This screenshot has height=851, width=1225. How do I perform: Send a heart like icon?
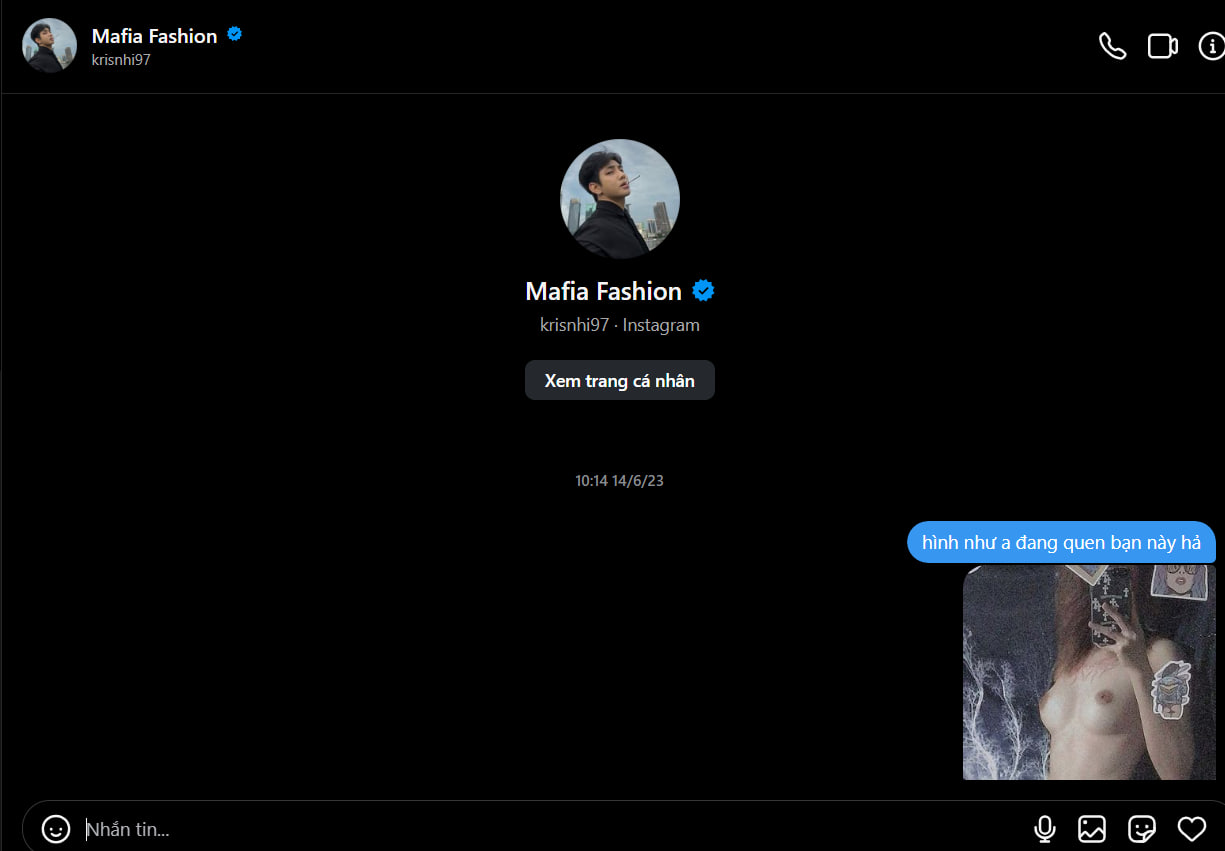point(1191,828)
